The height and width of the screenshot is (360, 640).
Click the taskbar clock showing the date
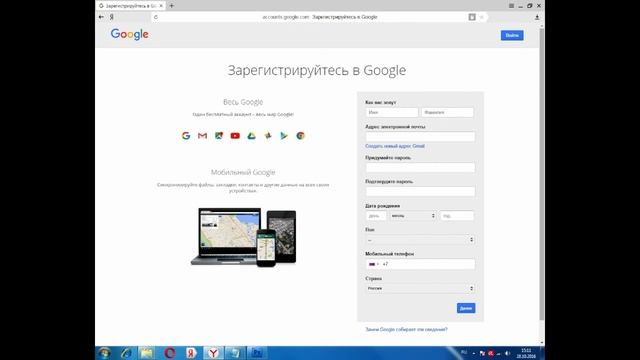tap(526, 353)
